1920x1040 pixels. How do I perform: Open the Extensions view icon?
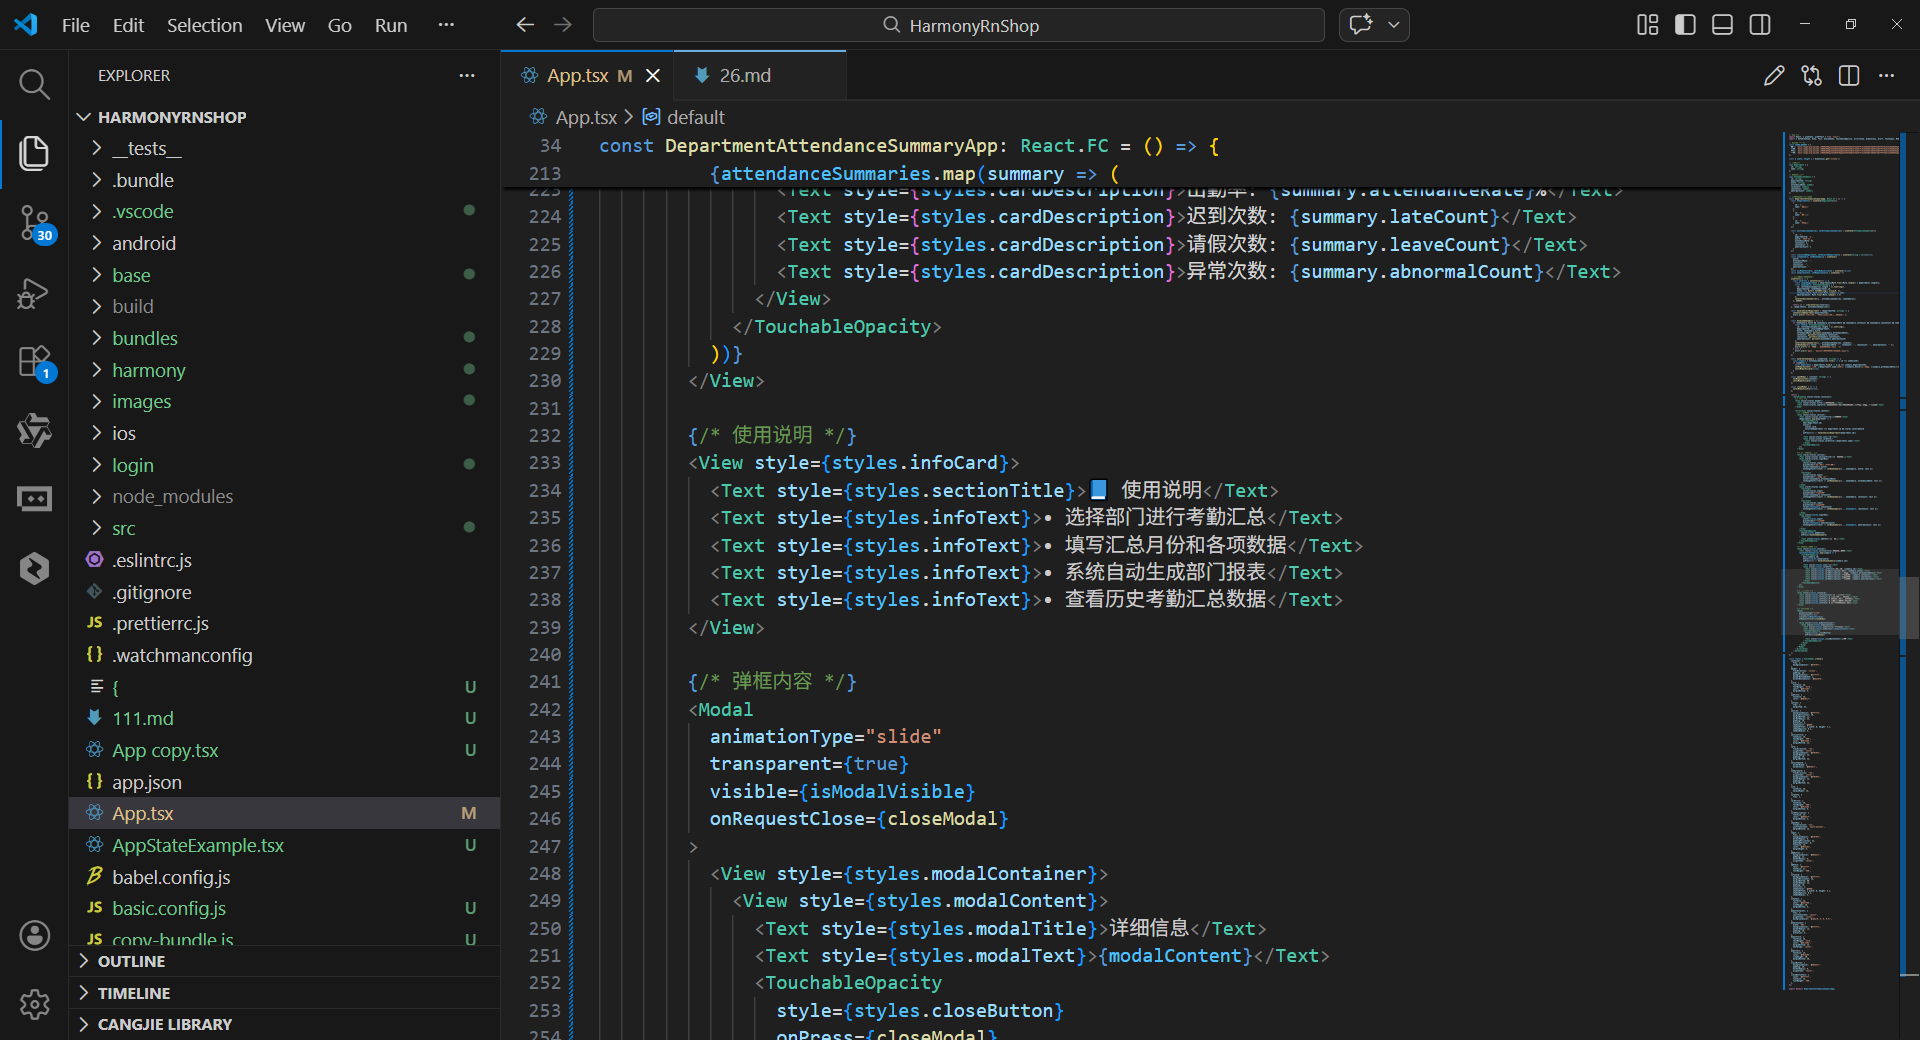[x=34, y=362]
